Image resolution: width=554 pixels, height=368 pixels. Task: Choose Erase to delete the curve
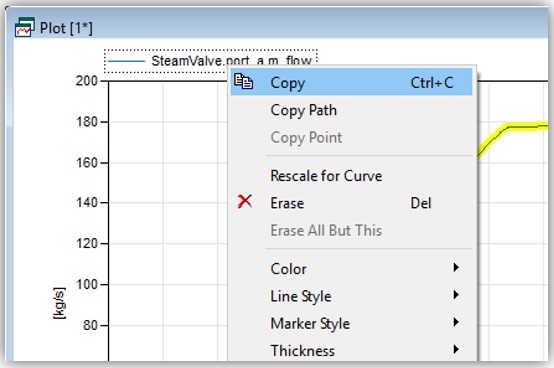(x=352, y=203)
